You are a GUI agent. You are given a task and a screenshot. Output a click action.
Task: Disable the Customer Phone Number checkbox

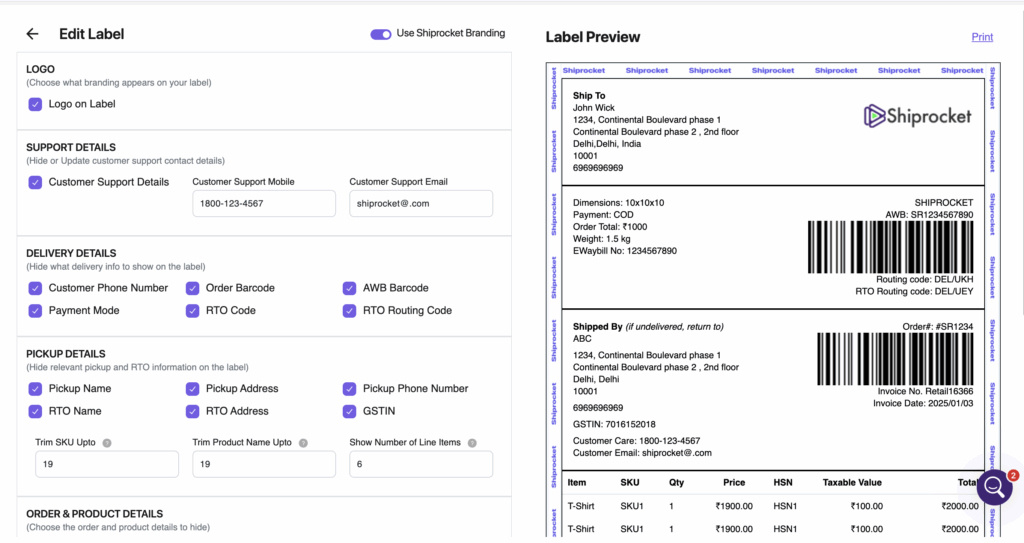coord(35,288)
